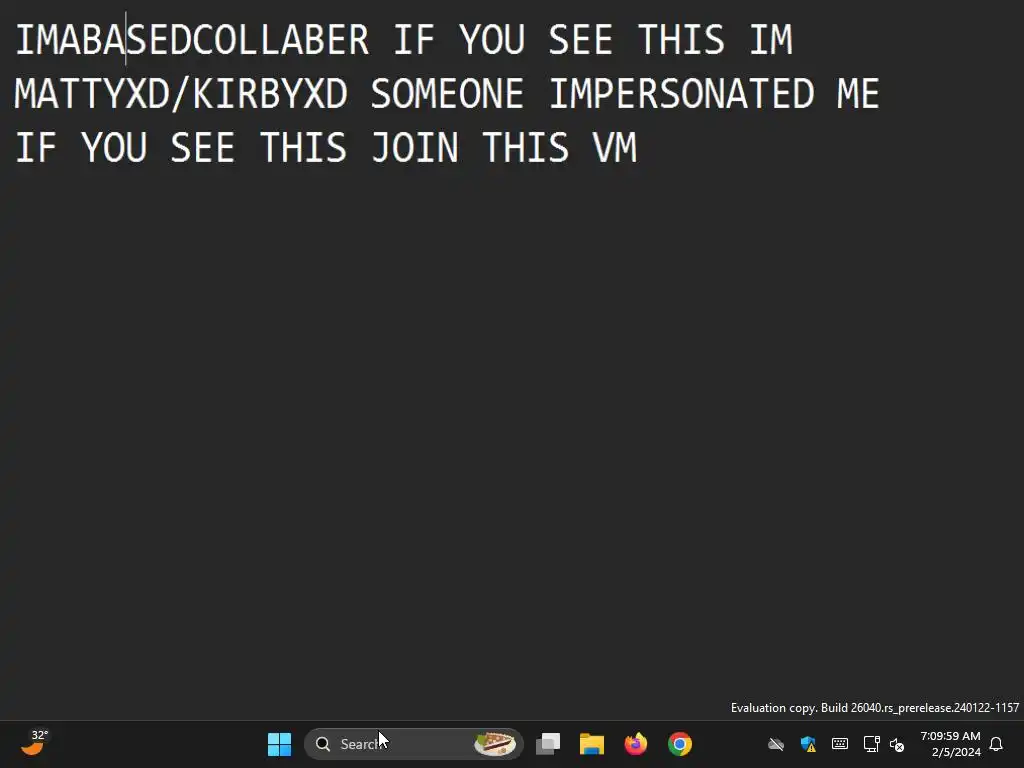Screen dimensions: 1024x768
Task: Click the search magnifier icon in taskbar
Action: 323,744
